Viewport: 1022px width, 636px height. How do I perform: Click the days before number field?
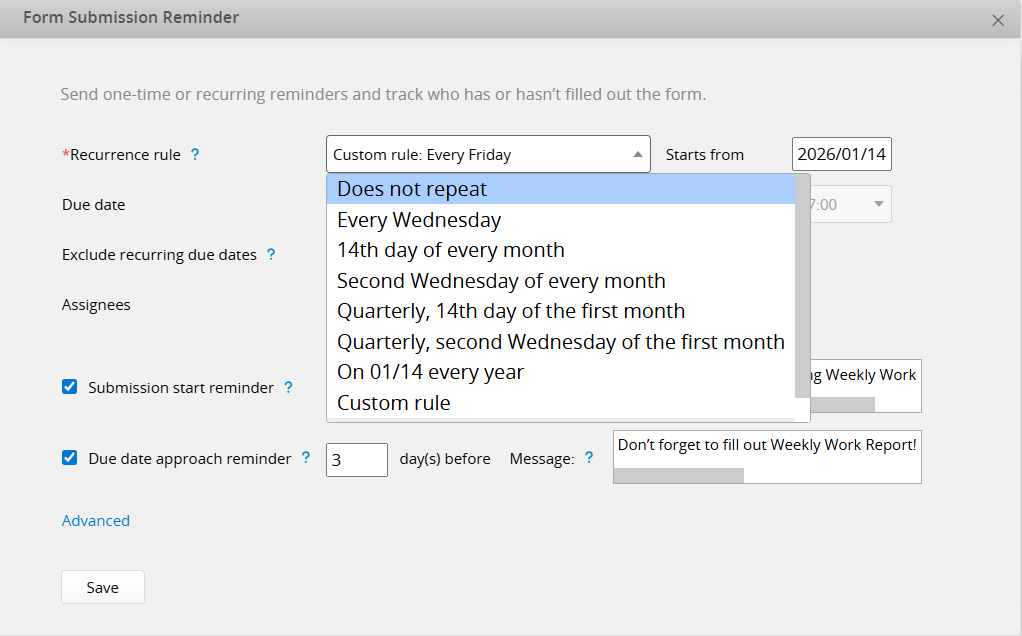(x=356, y=460)
